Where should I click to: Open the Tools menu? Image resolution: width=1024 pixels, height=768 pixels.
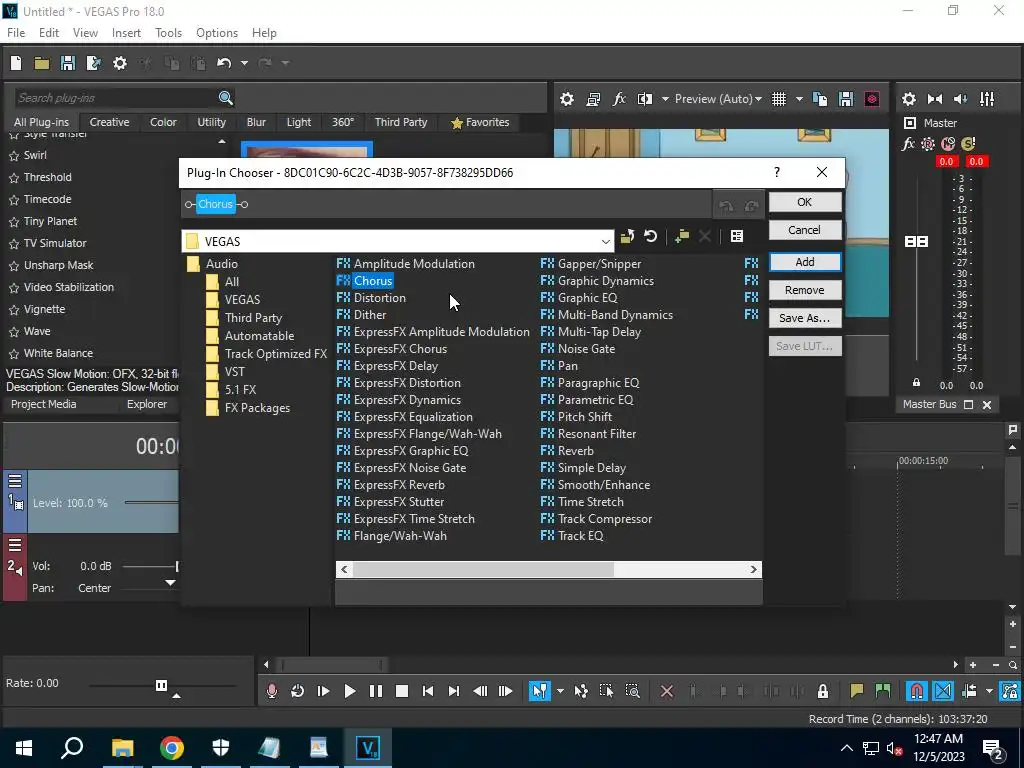168,33
